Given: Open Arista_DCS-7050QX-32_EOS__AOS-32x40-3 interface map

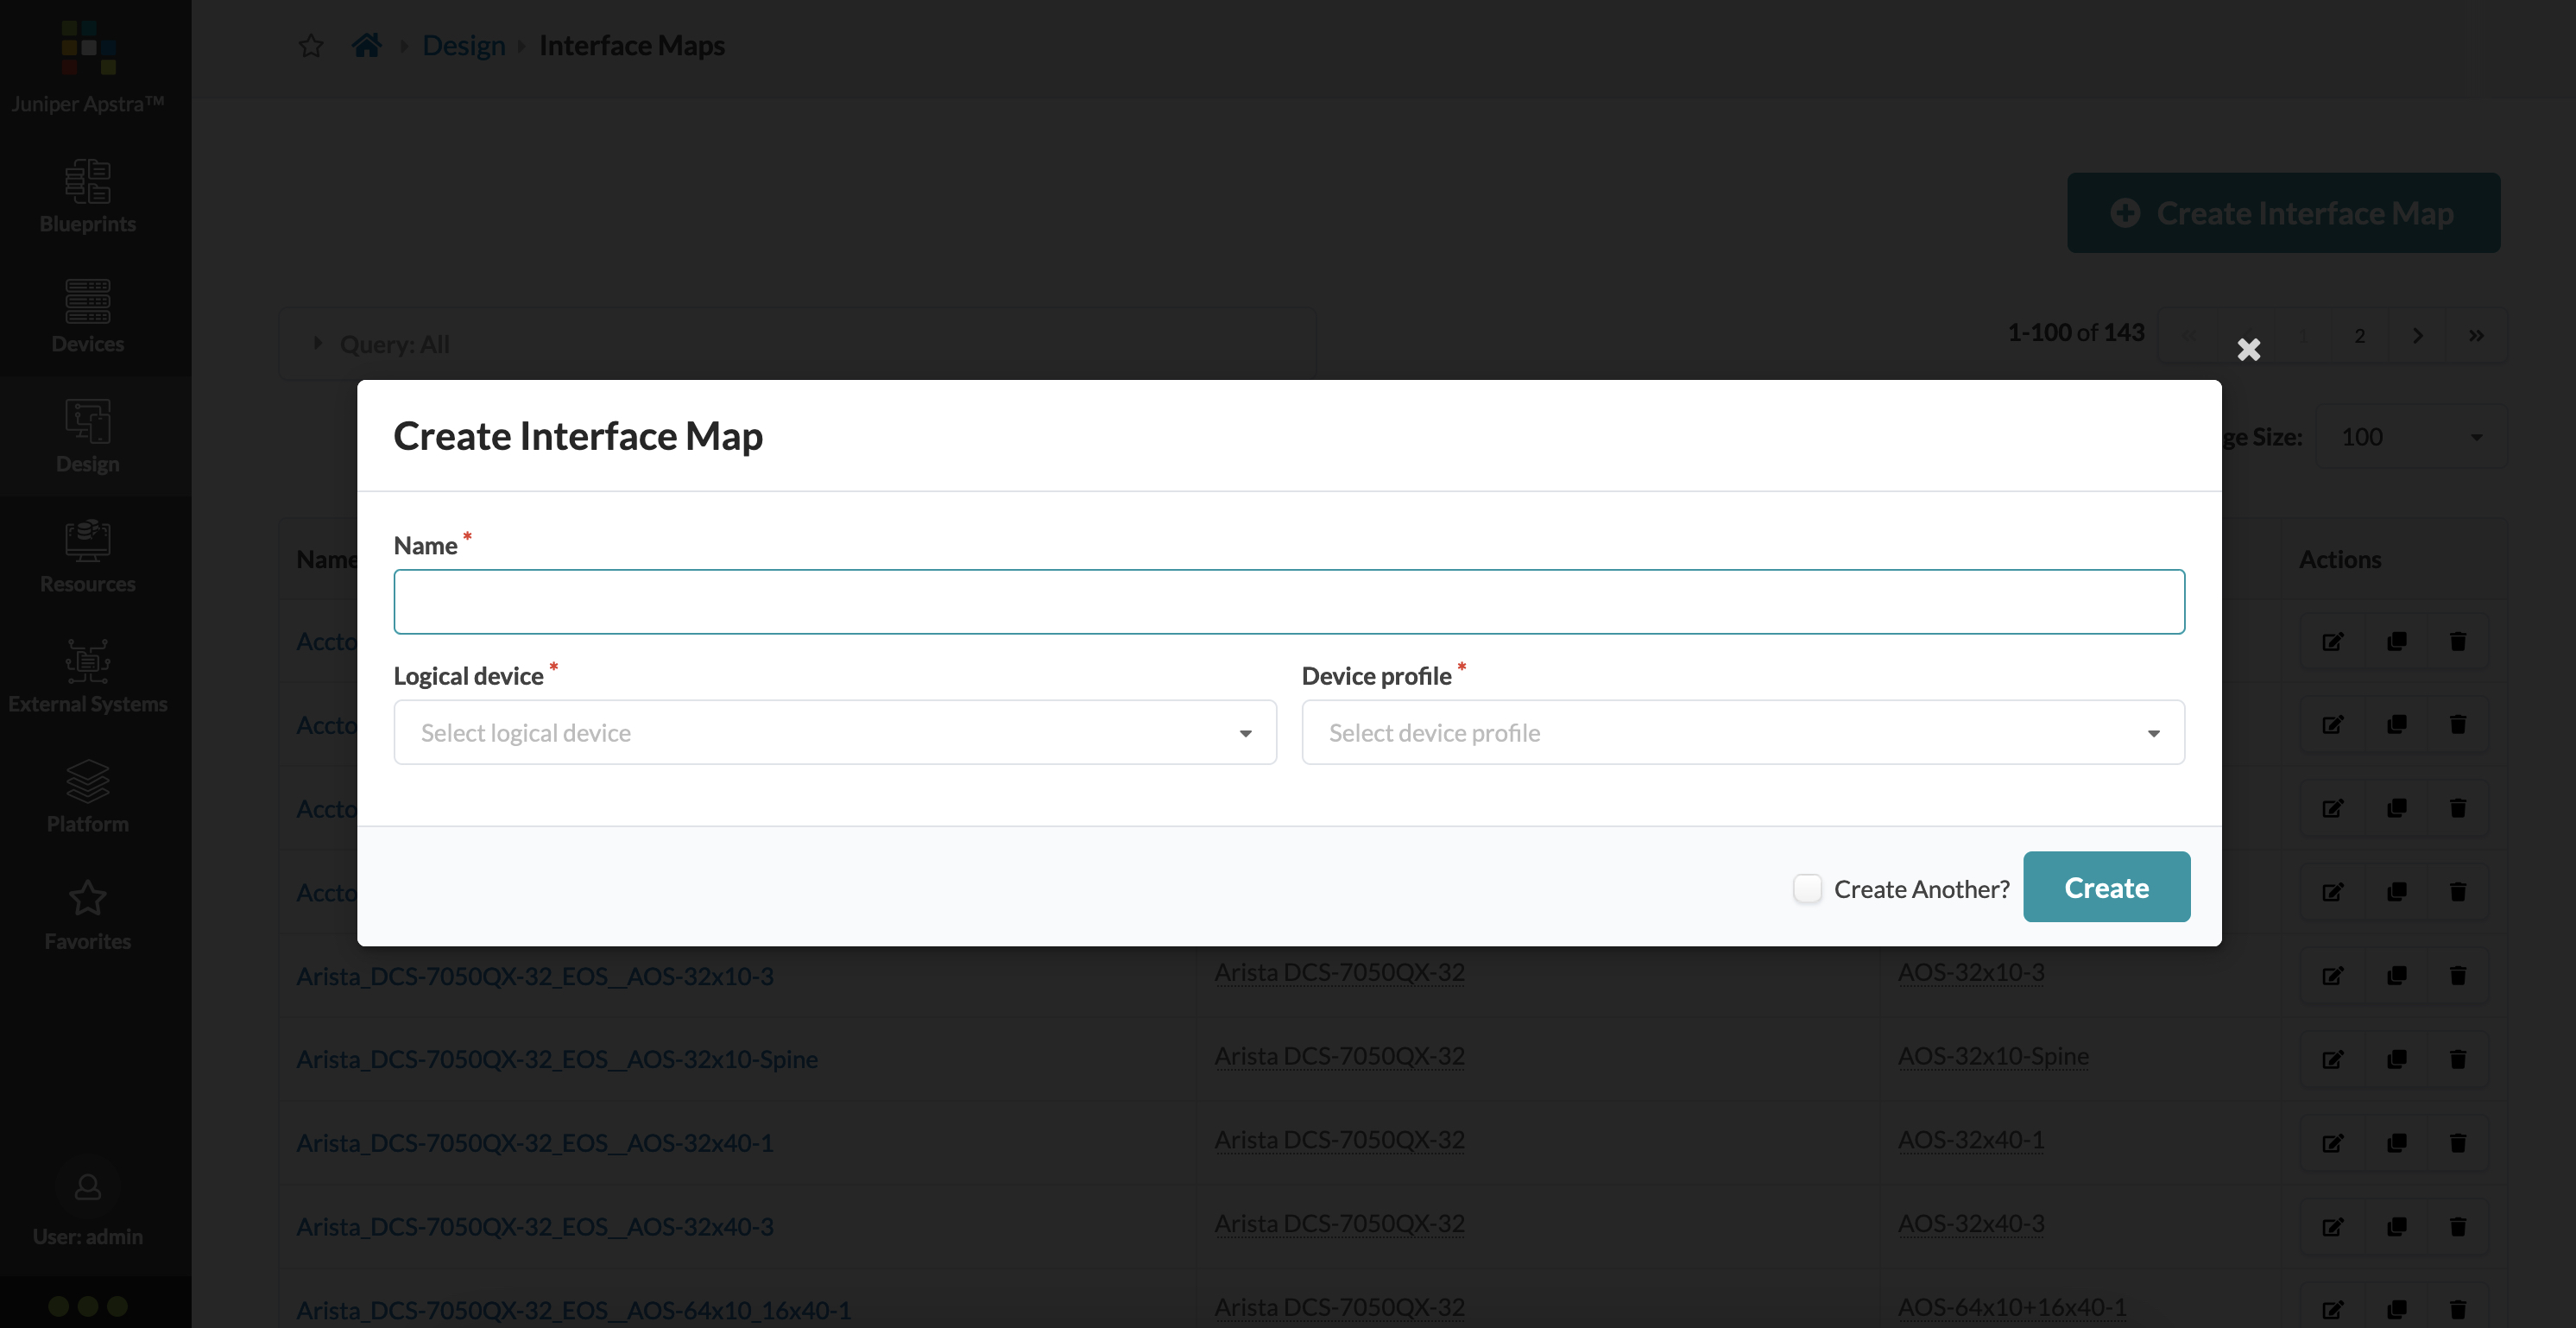Looking at the screenshot, I should [535, 1227].
